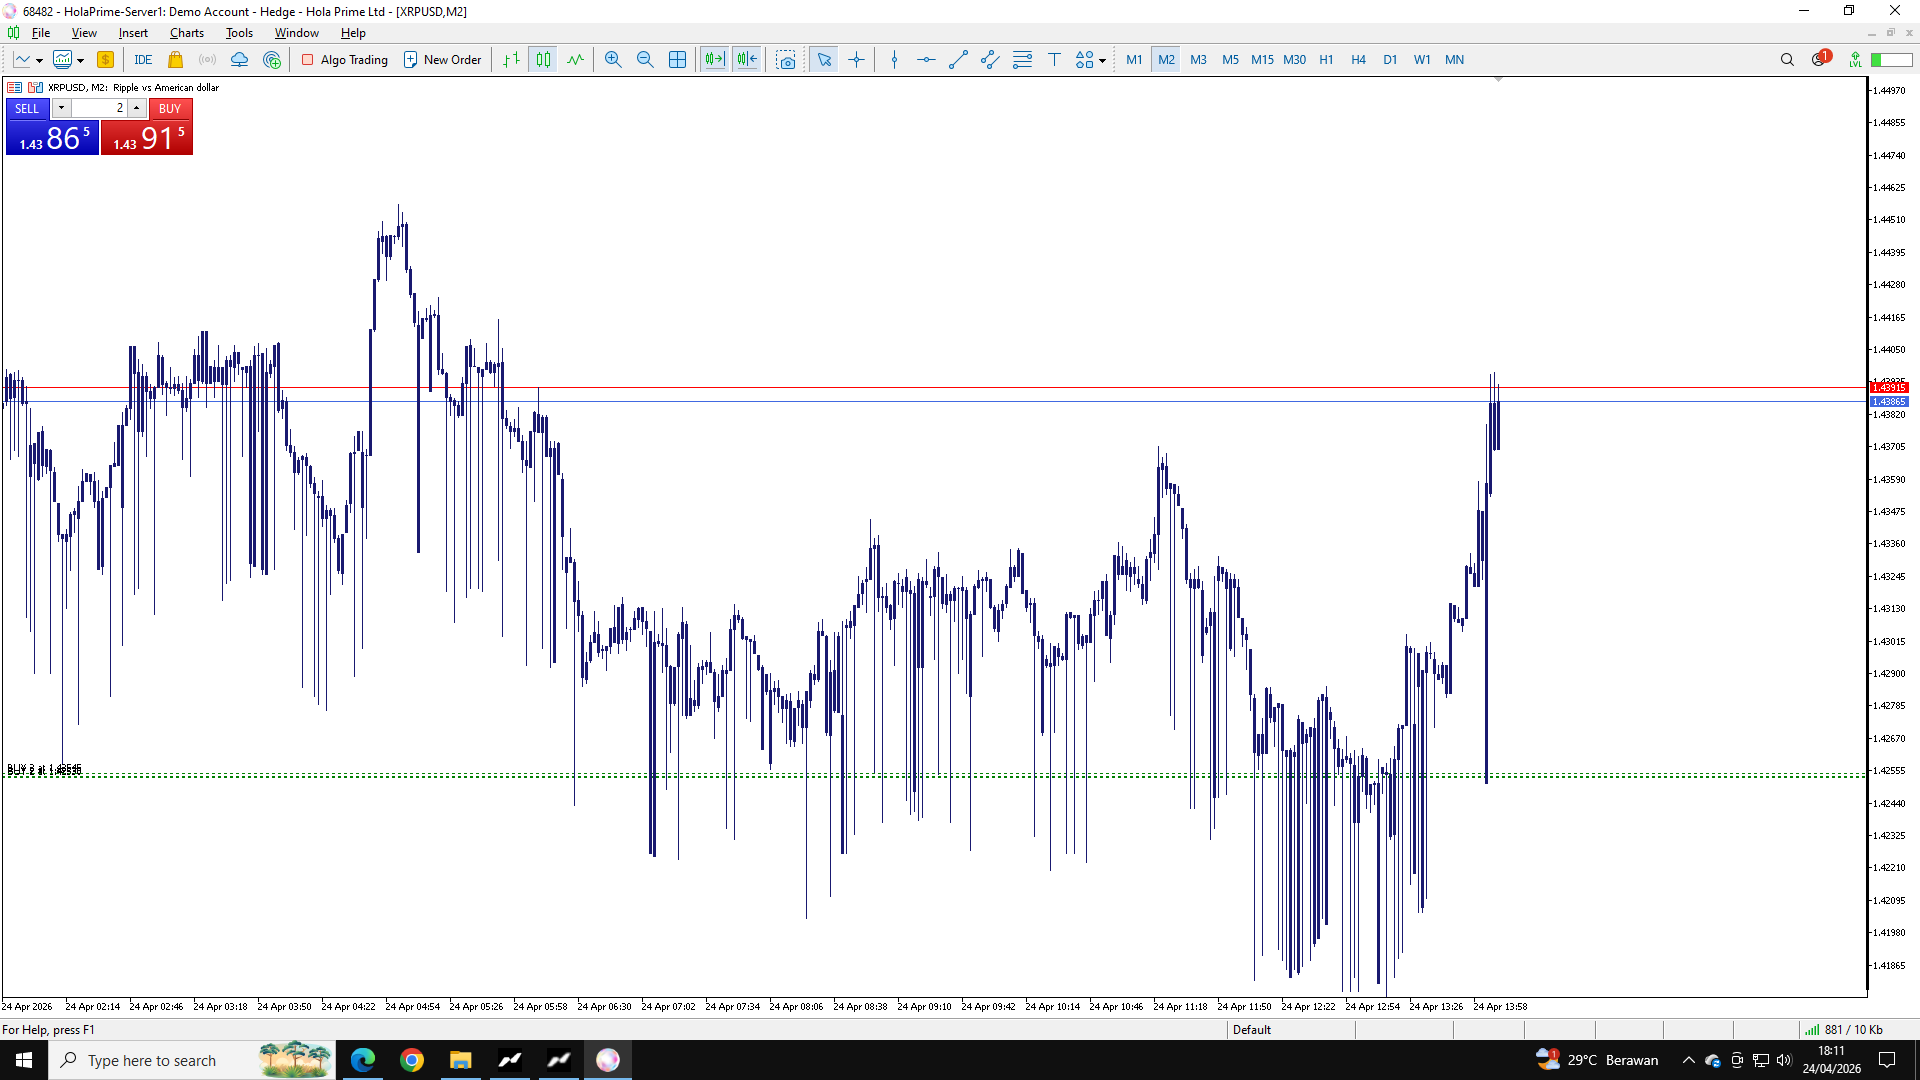Viewport: 1920px width, 1080px height.
Task: Open the tile windows grid icon
Action: pos(677,60)
